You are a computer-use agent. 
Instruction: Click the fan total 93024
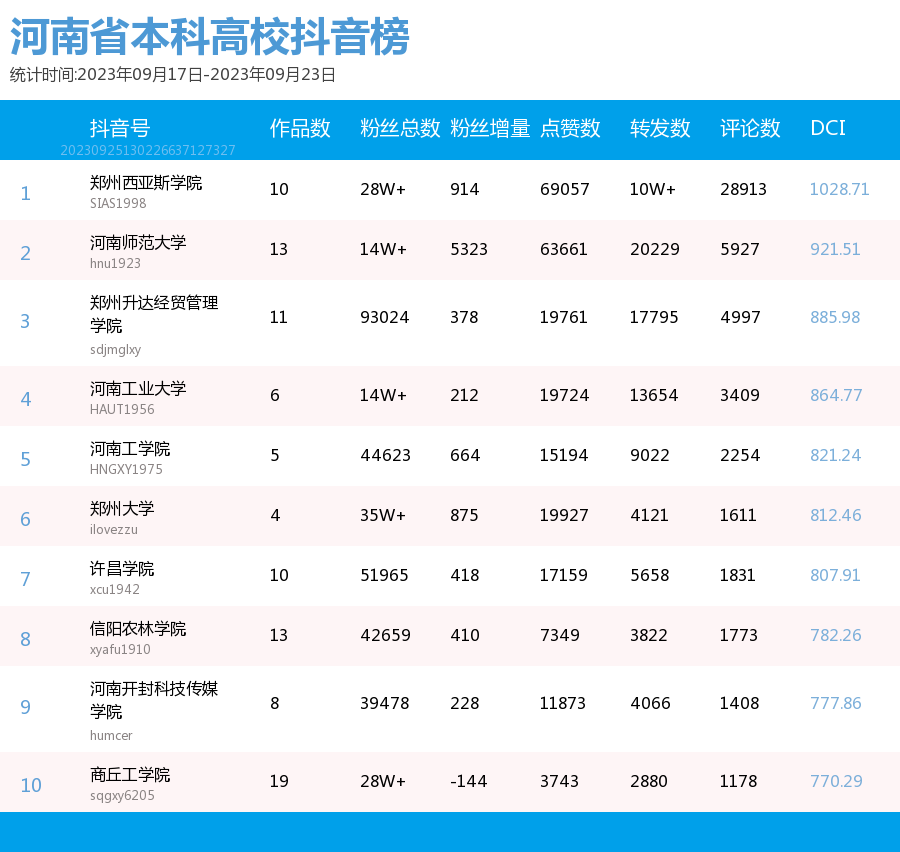385,317
